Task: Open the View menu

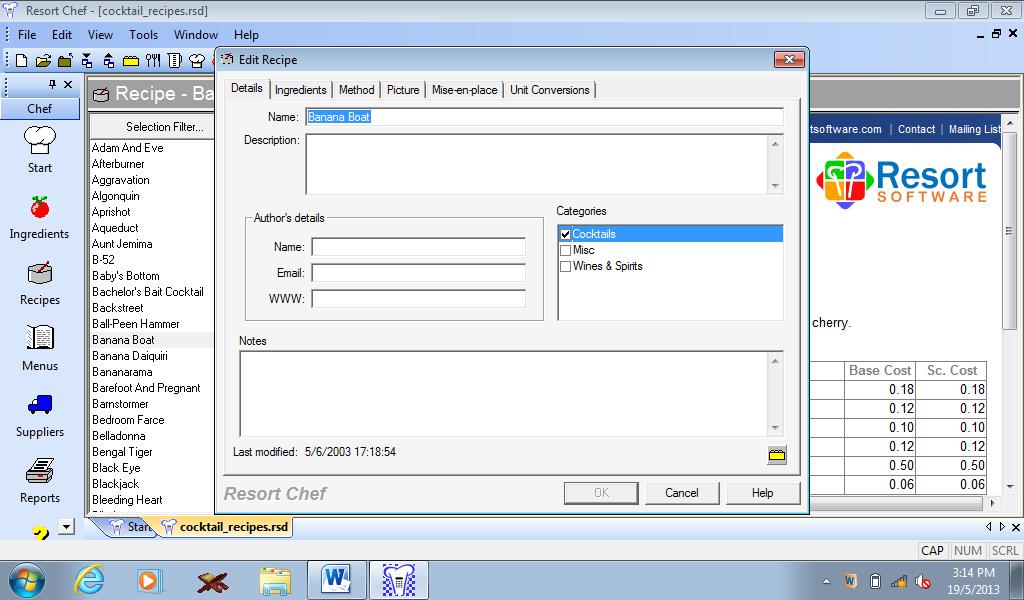Action: coord(101,35)
